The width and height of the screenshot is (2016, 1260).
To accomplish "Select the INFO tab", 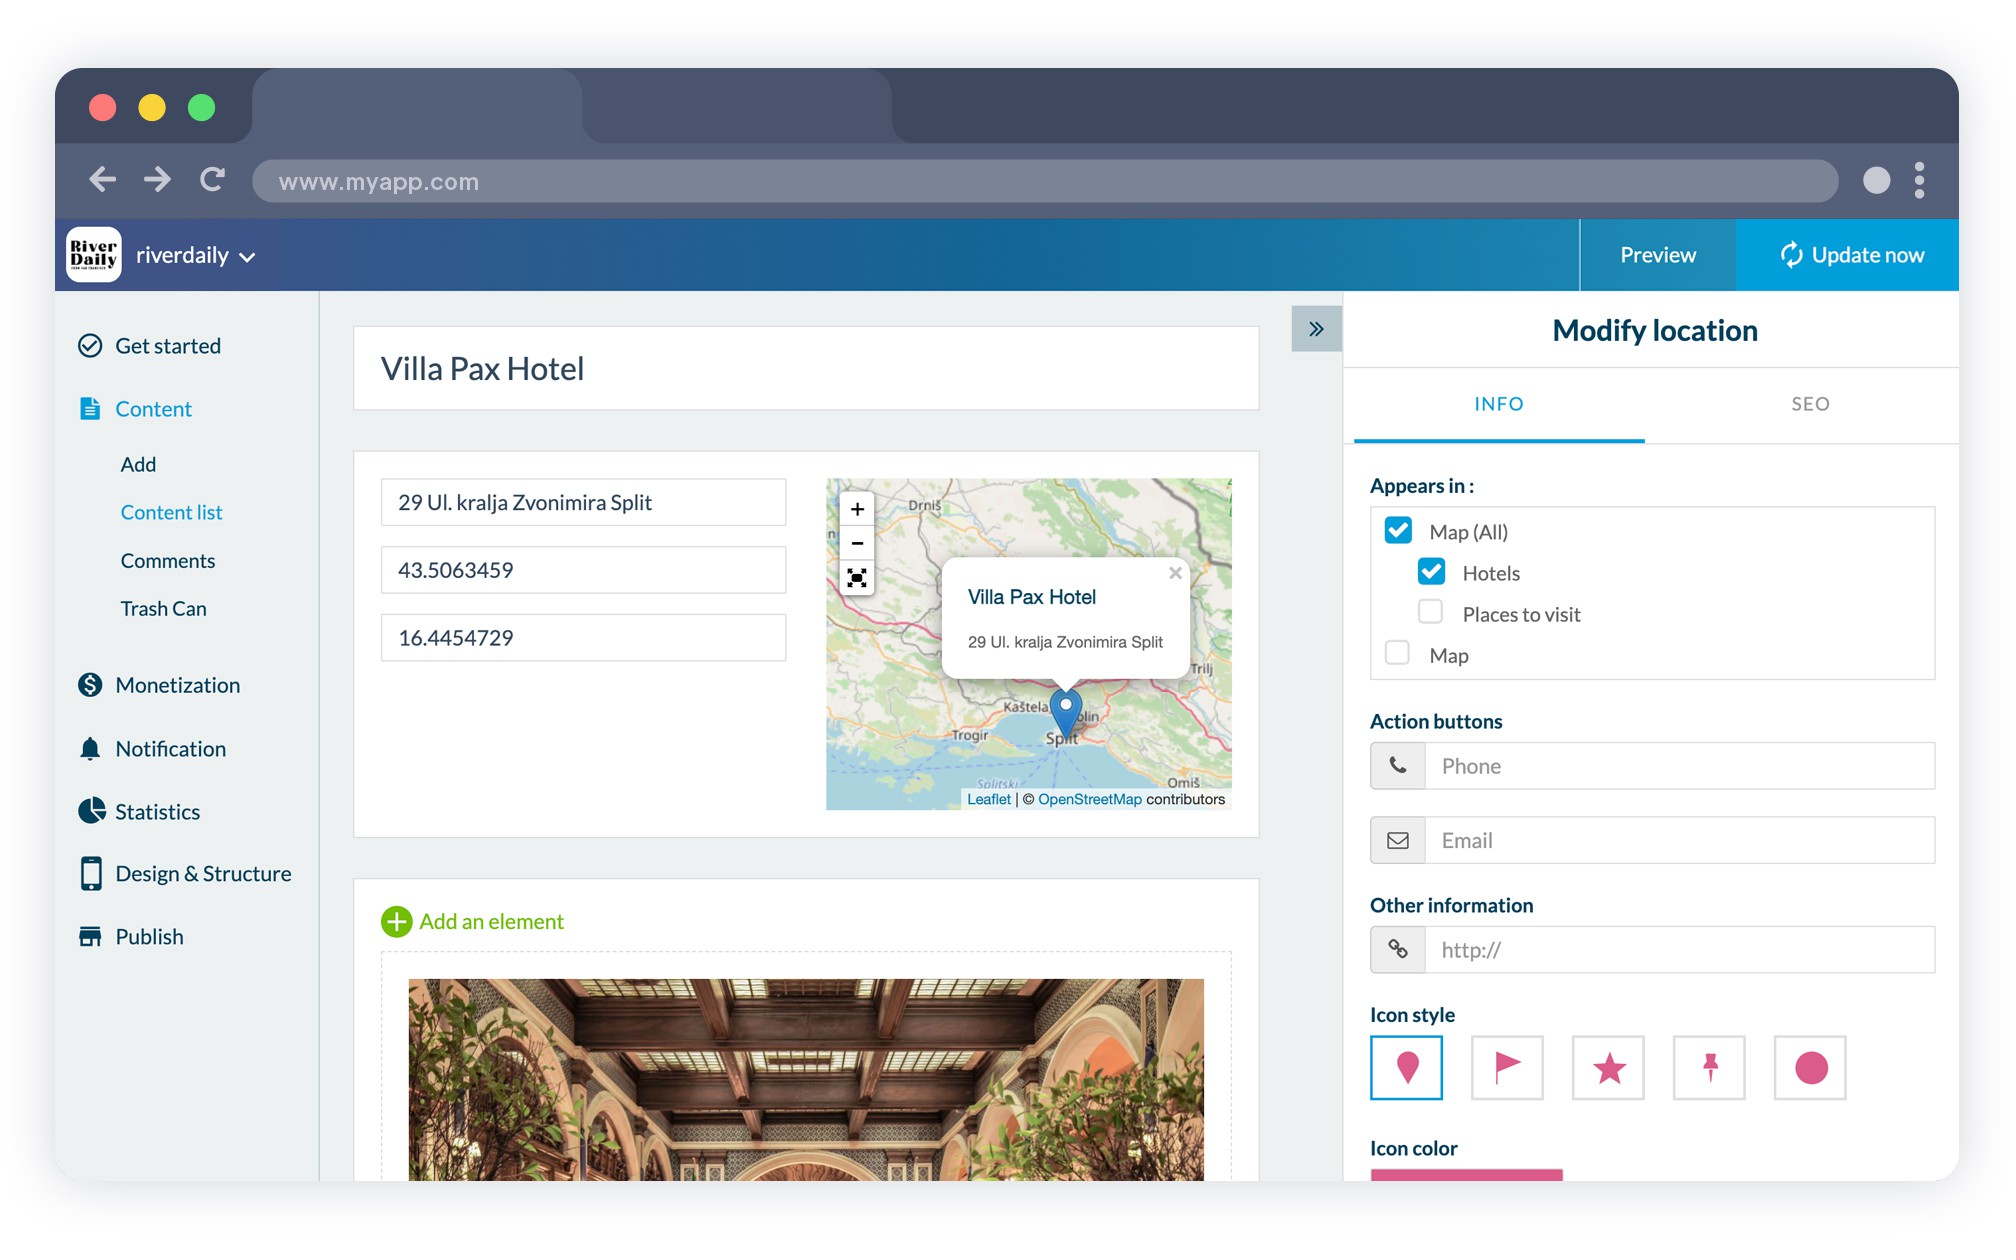I will (x=1498, y=404).
